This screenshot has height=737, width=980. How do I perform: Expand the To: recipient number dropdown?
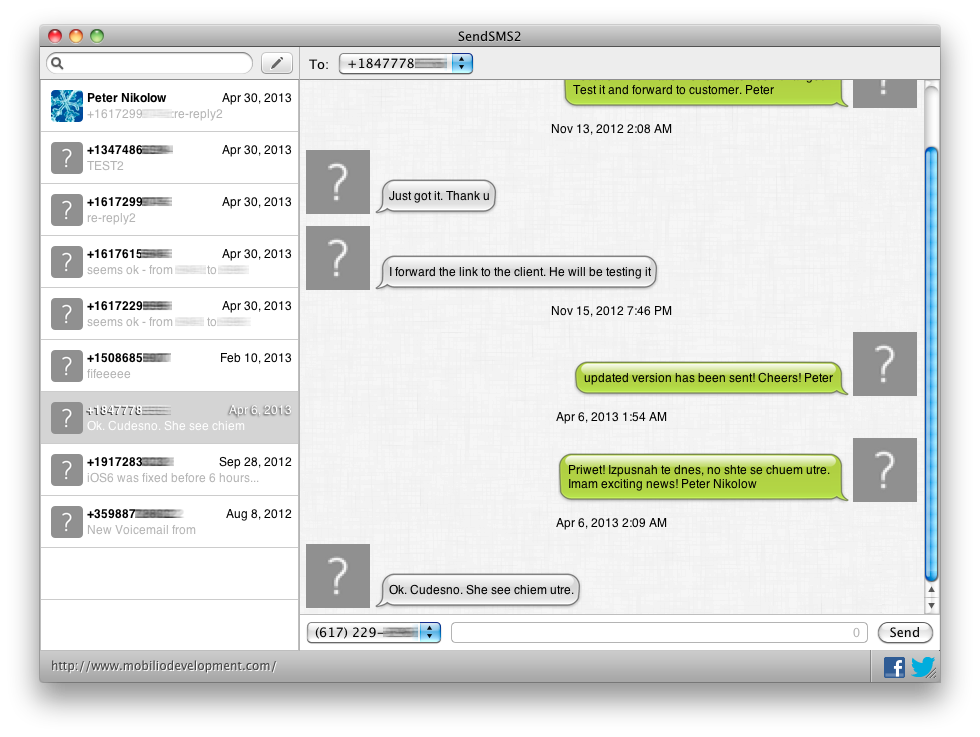[x=462, y=63]
